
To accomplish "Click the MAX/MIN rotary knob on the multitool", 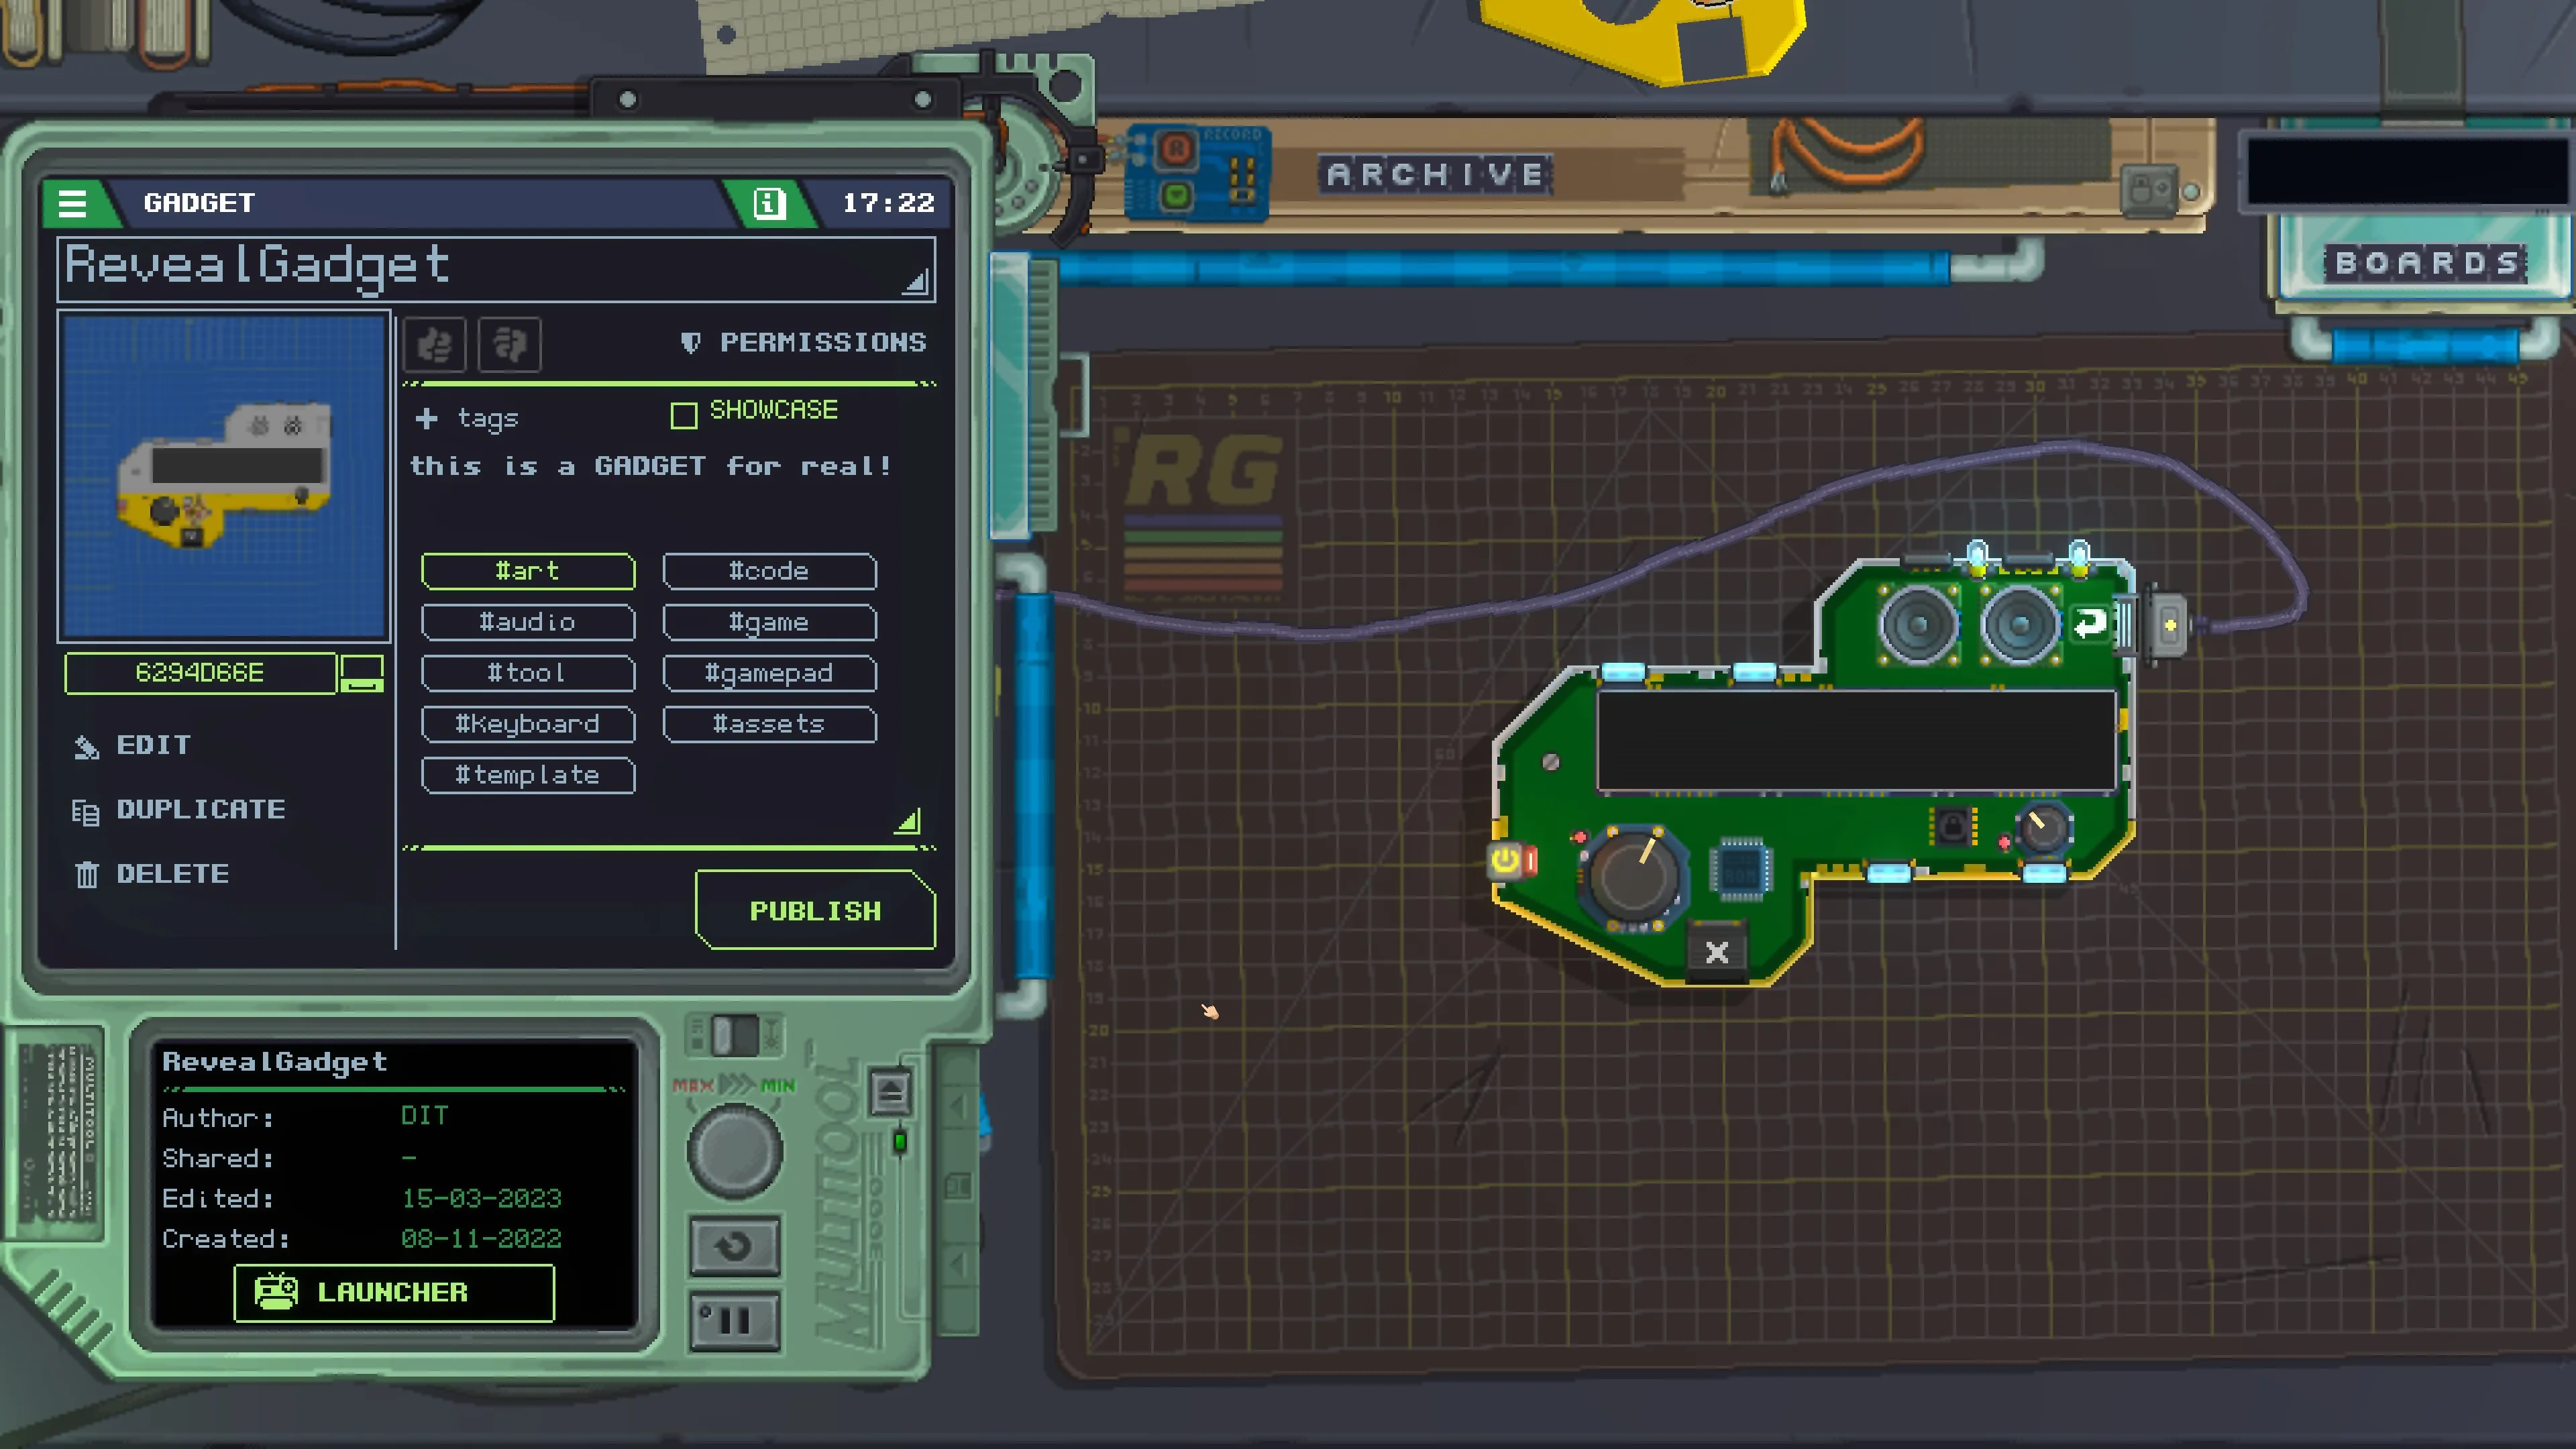I will click(735, 1151).
